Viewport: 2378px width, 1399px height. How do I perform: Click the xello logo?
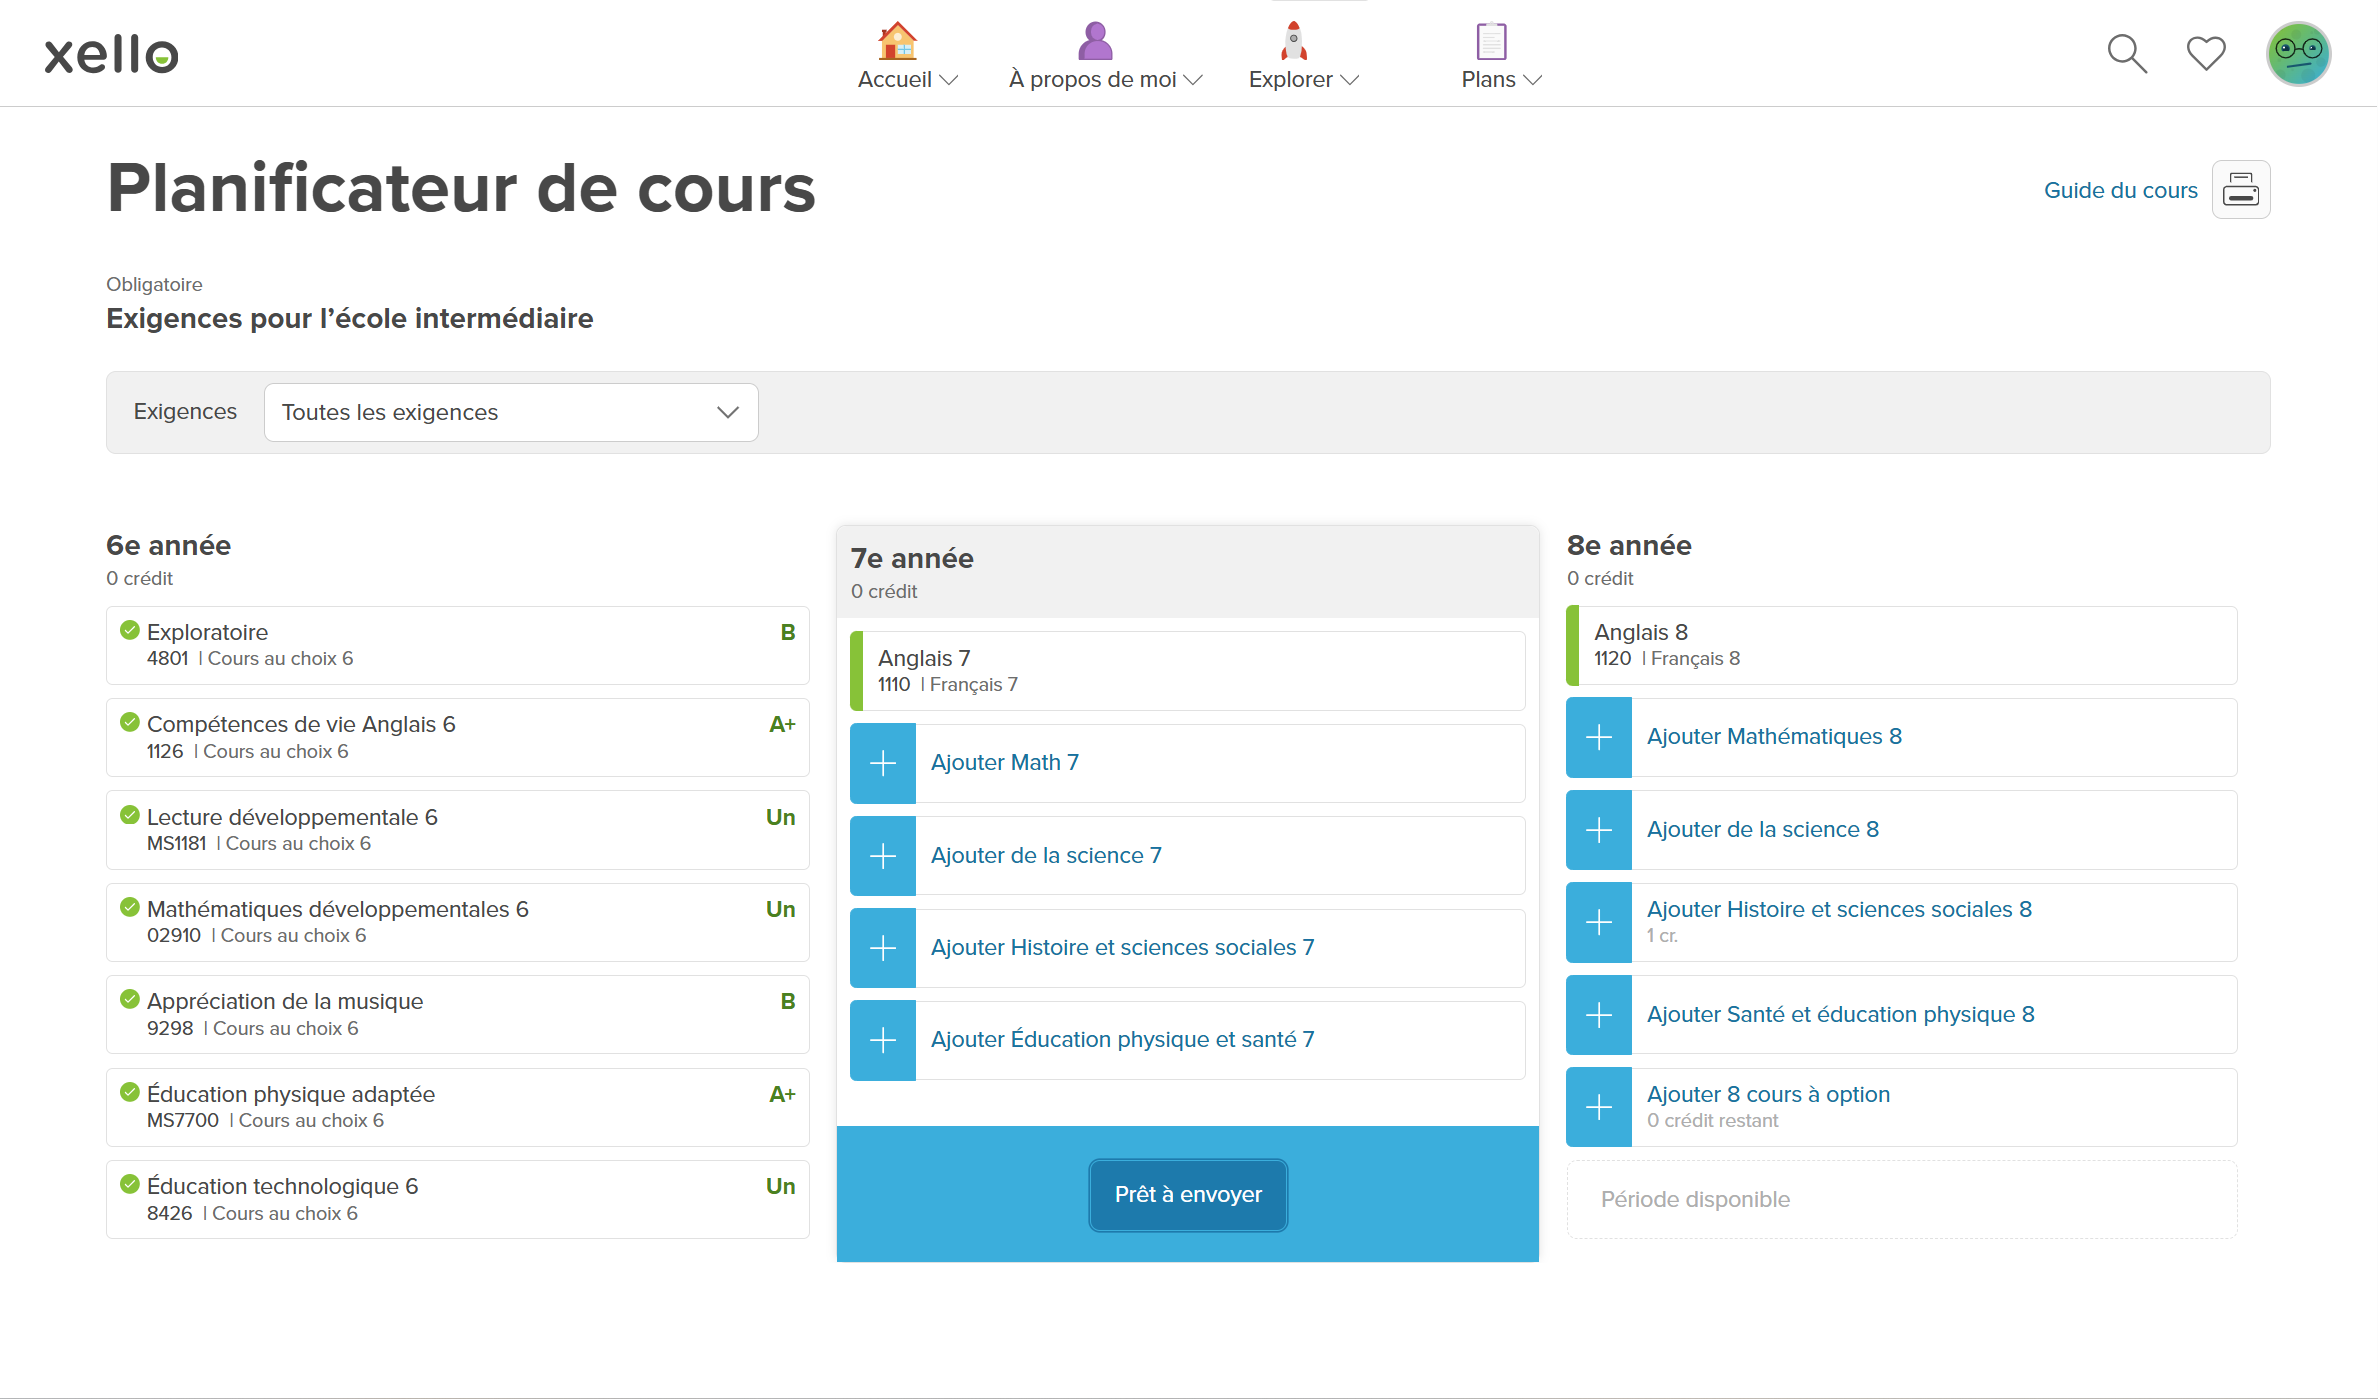click(x=111, y=54)
